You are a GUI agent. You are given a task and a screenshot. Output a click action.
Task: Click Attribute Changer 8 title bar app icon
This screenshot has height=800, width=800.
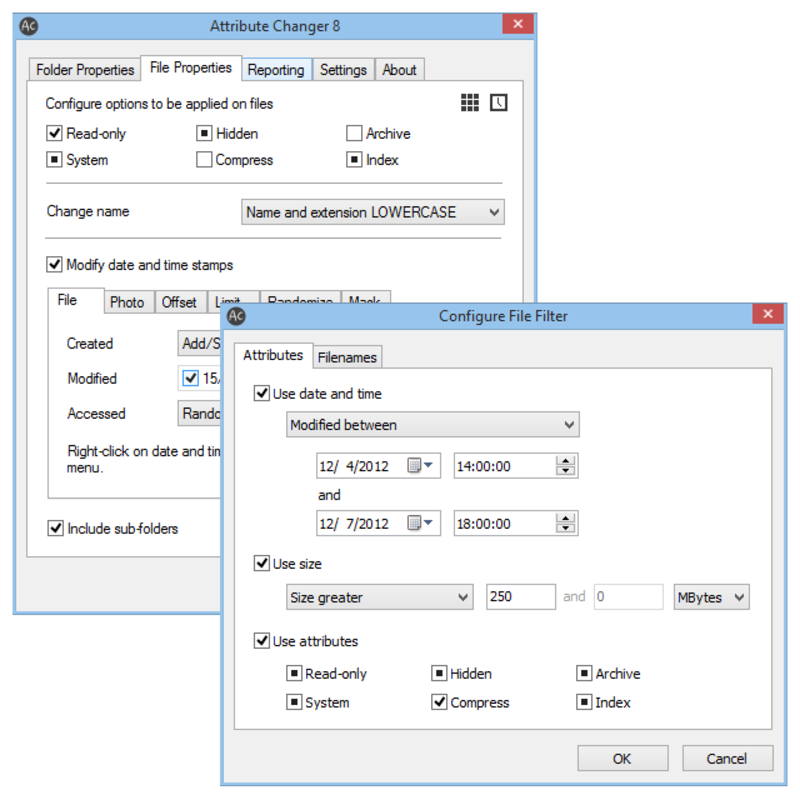pos(29,26)
